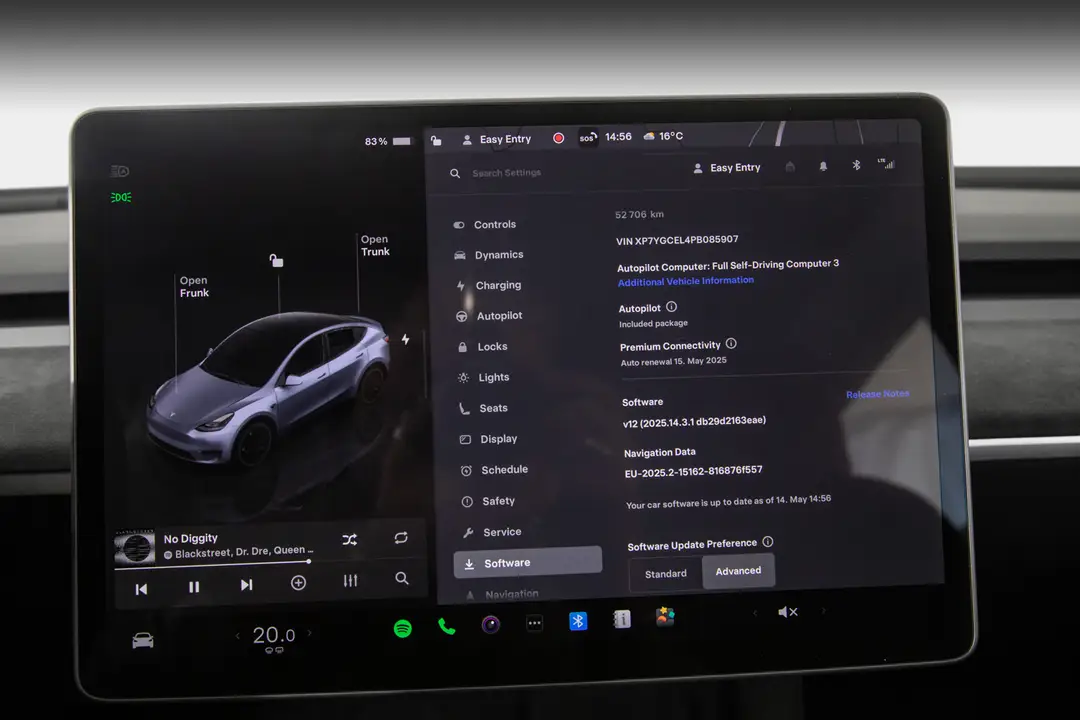Viewport: 1080px width, 720px height.
Task: Open the audio equalizer settings icon
Action: pos(350,580)
